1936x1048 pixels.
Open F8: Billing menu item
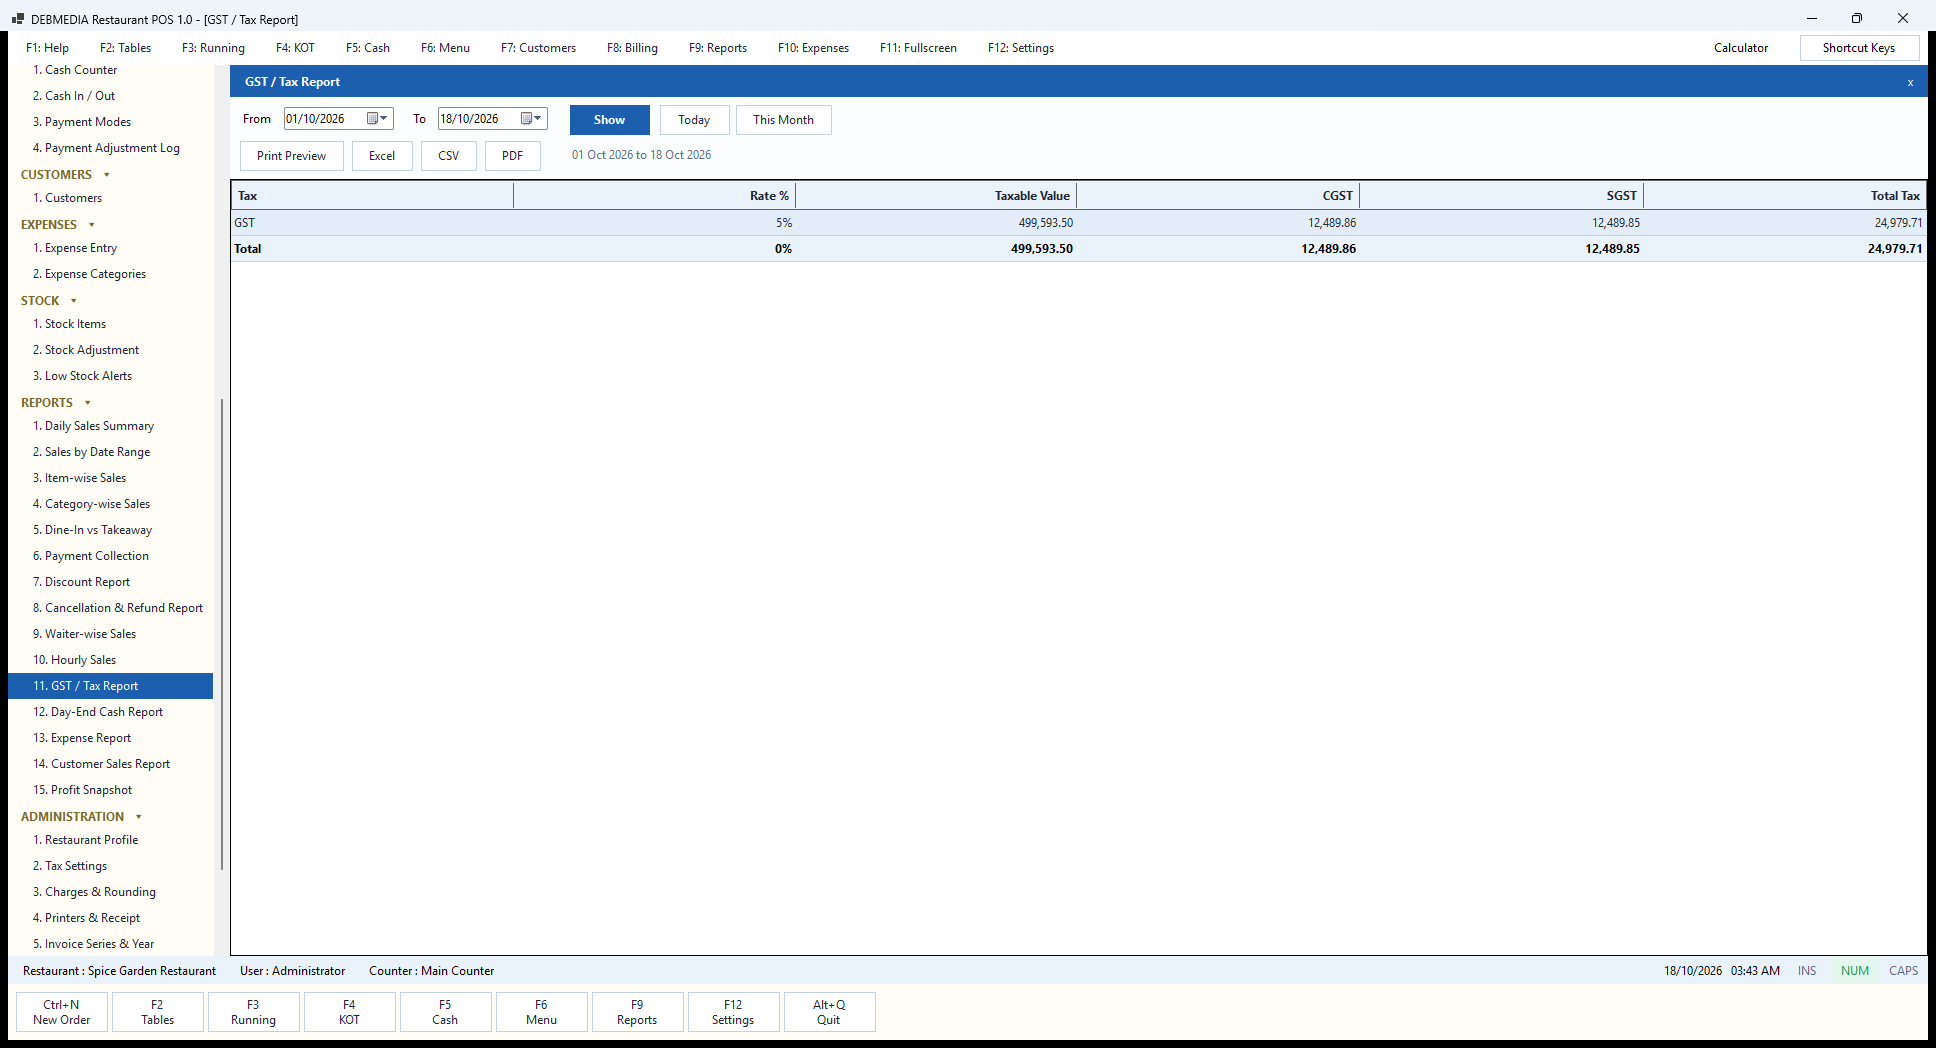[x=632, y=48]
